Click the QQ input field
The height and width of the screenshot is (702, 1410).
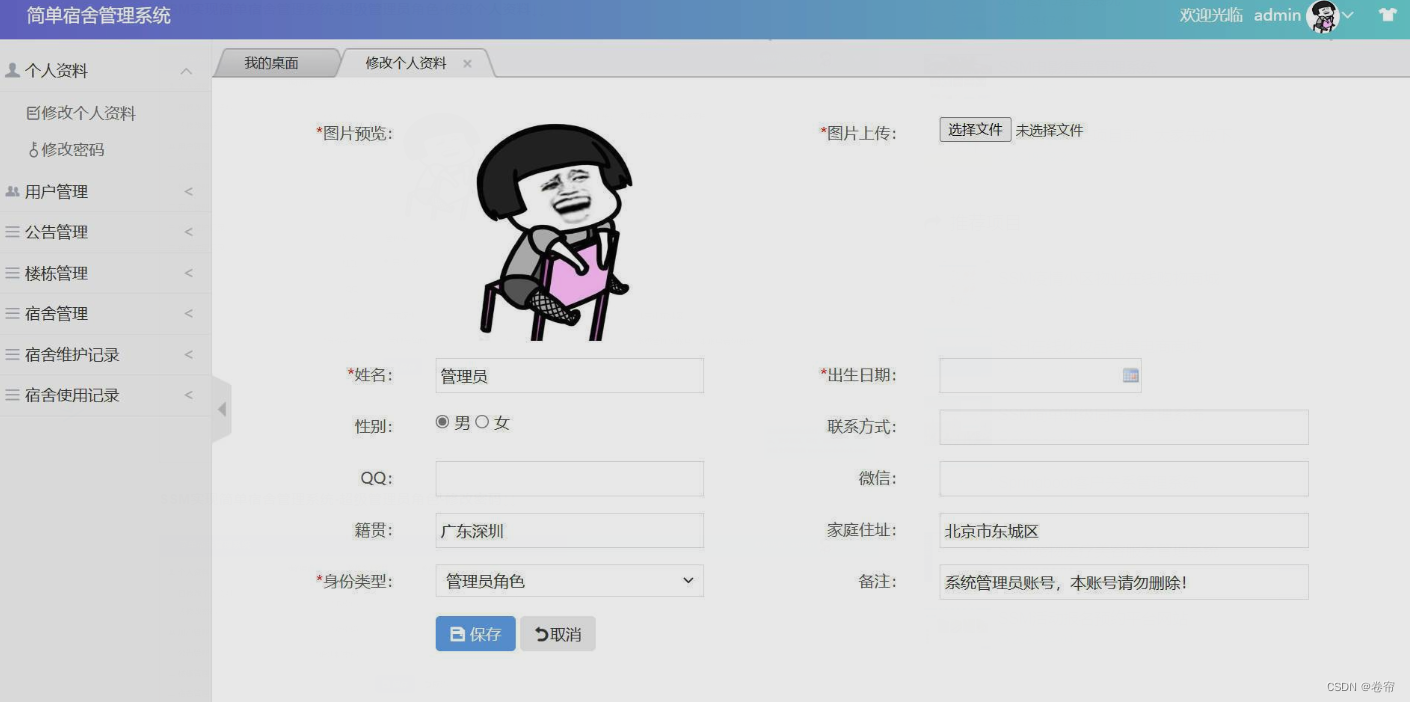pyautogui.click(x=569, y=479)
